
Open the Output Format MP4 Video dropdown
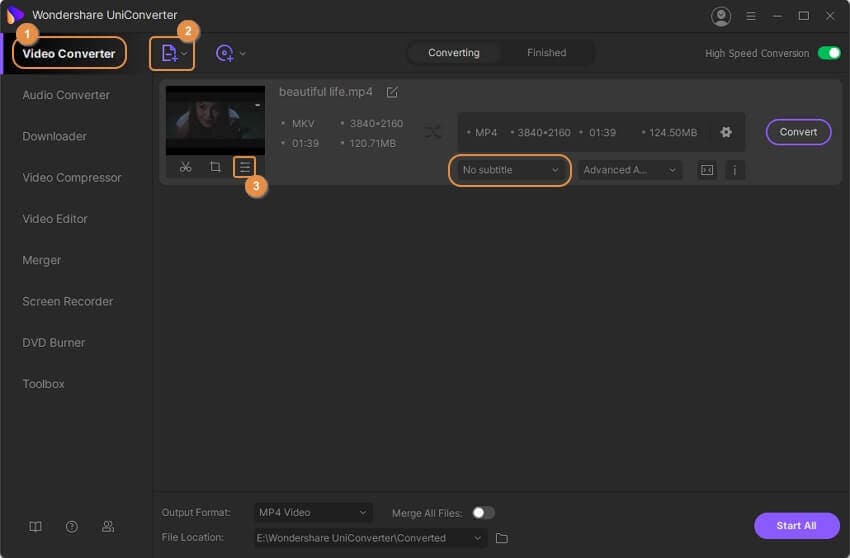click(313, 512)
